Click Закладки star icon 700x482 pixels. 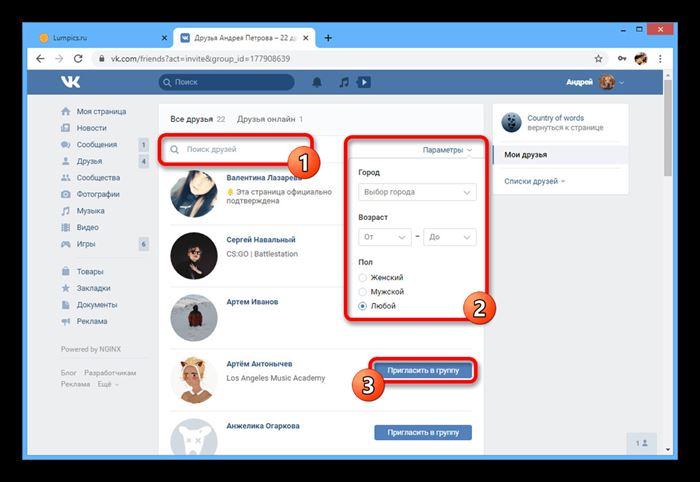pyautogui.click(x=66, y=288)
